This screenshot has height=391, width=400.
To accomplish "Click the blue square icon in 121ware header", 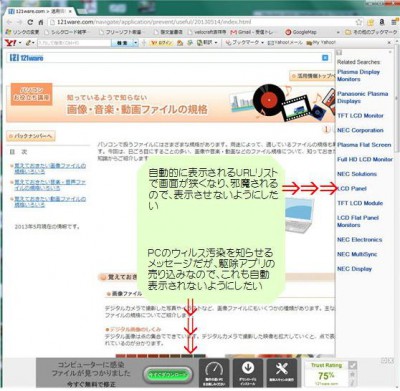I will pyautogui.click(x=325, y=58).
